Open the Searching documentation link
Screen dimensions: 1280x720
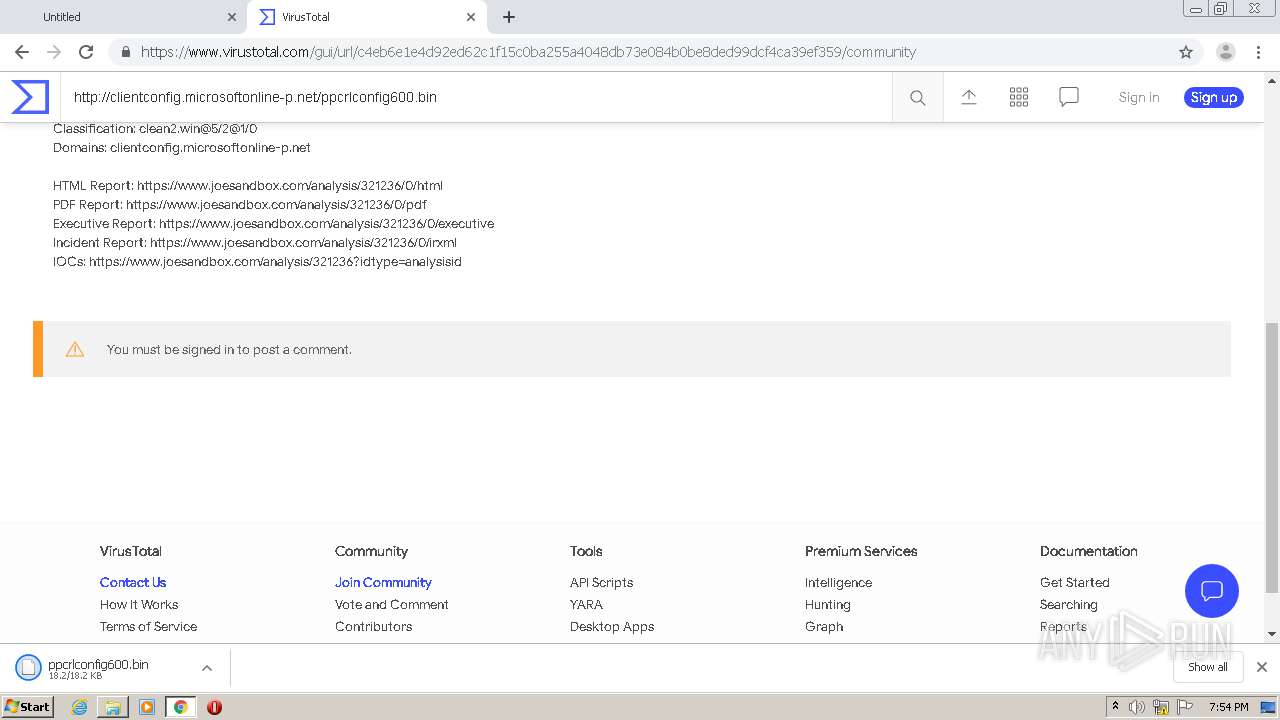click(x=1069, y=604)
